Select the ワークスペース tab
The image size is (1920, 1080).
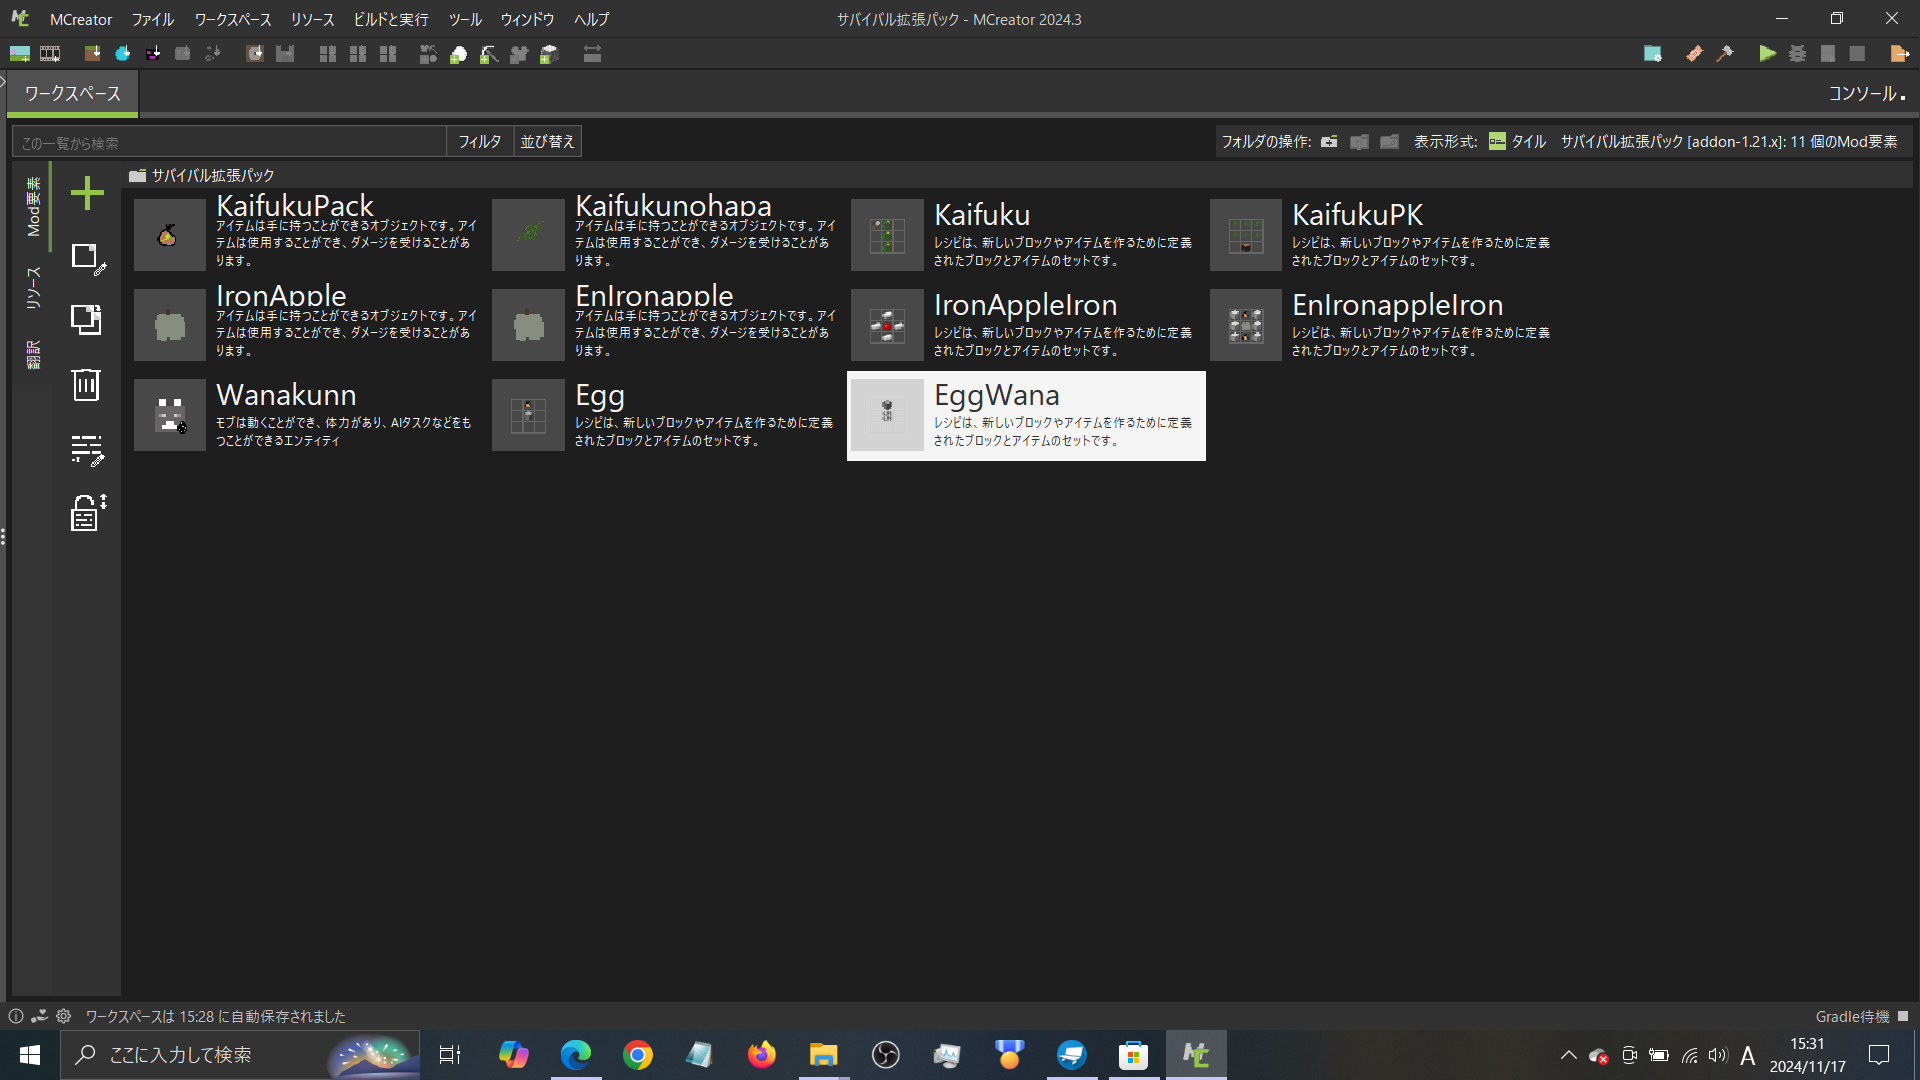pyautogui.click(x=73, y=94)
